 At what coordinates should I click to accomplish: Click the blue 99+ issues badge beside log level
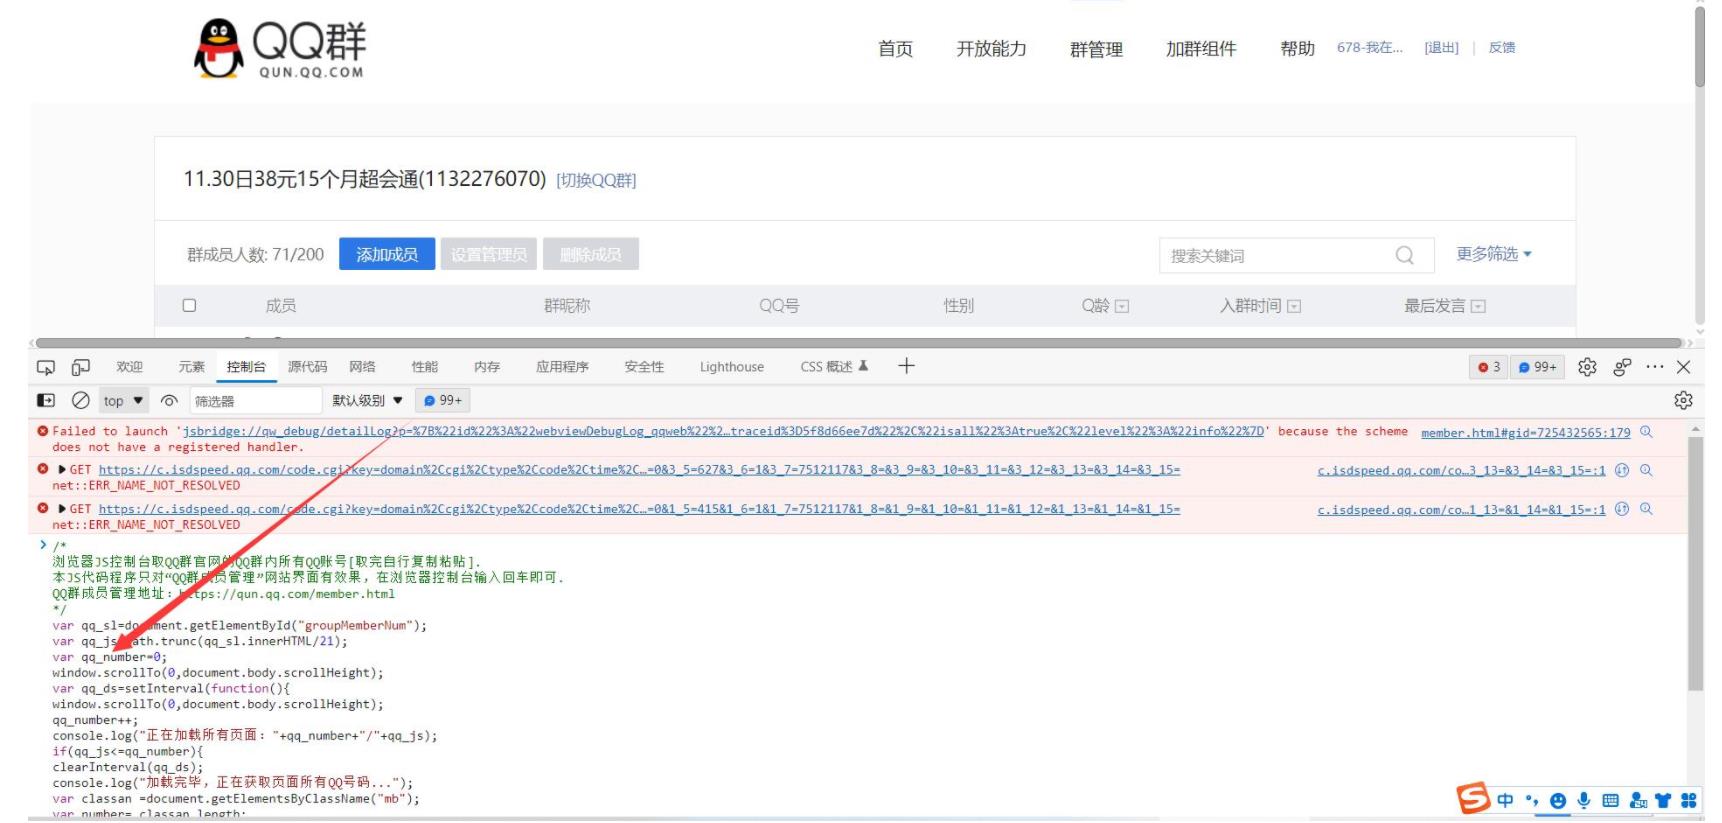tap(443, 400)
